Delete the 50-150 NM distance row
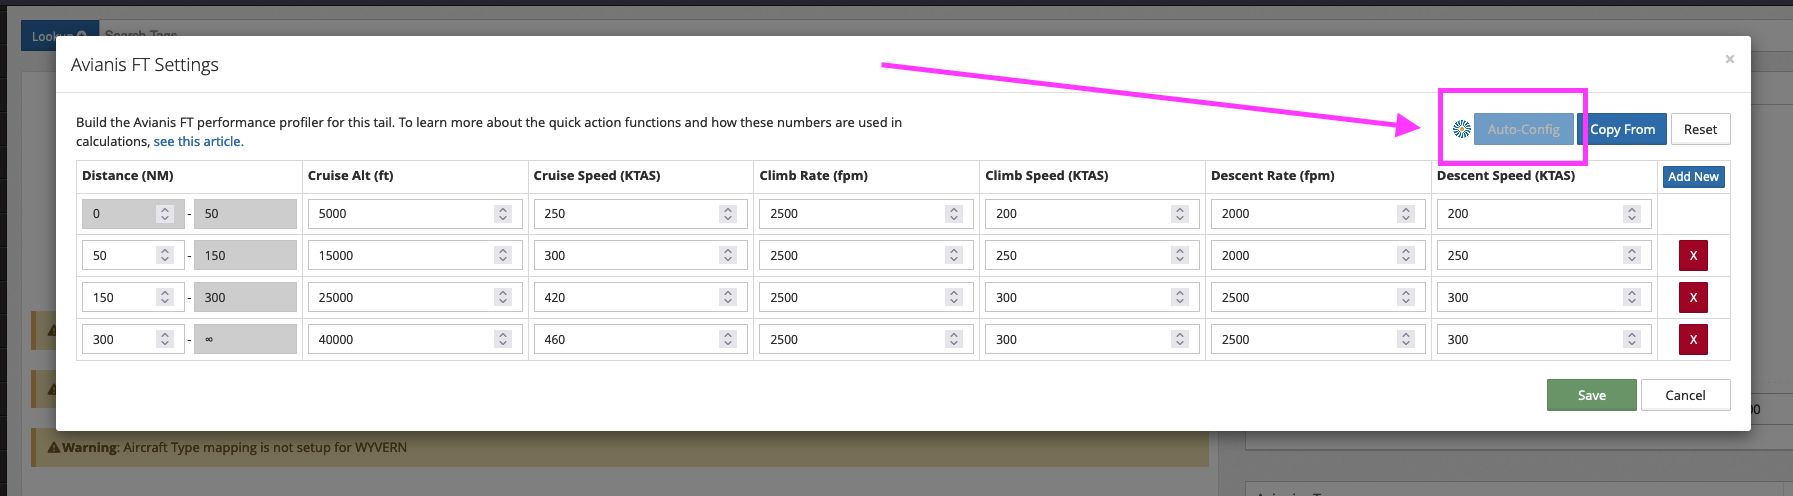The image size is (1793, 496). click(1693, 255)
